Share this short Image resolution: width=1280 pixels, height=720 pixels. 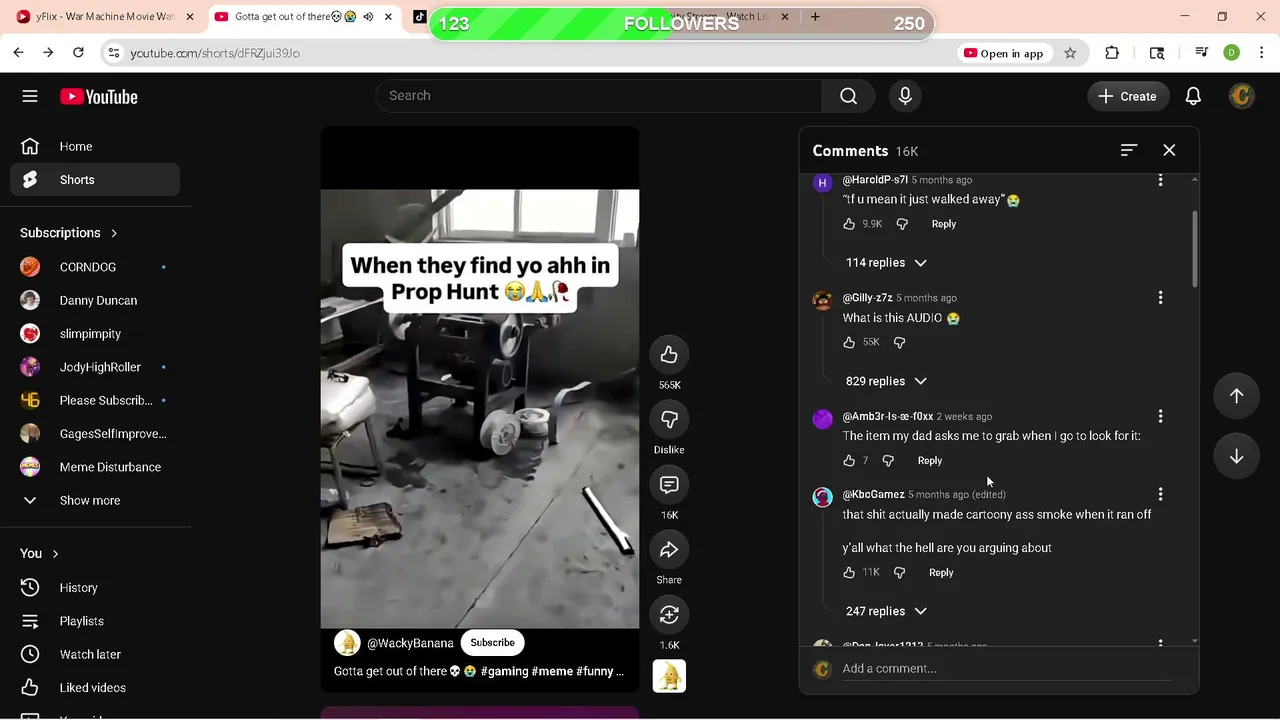[669, 550]
